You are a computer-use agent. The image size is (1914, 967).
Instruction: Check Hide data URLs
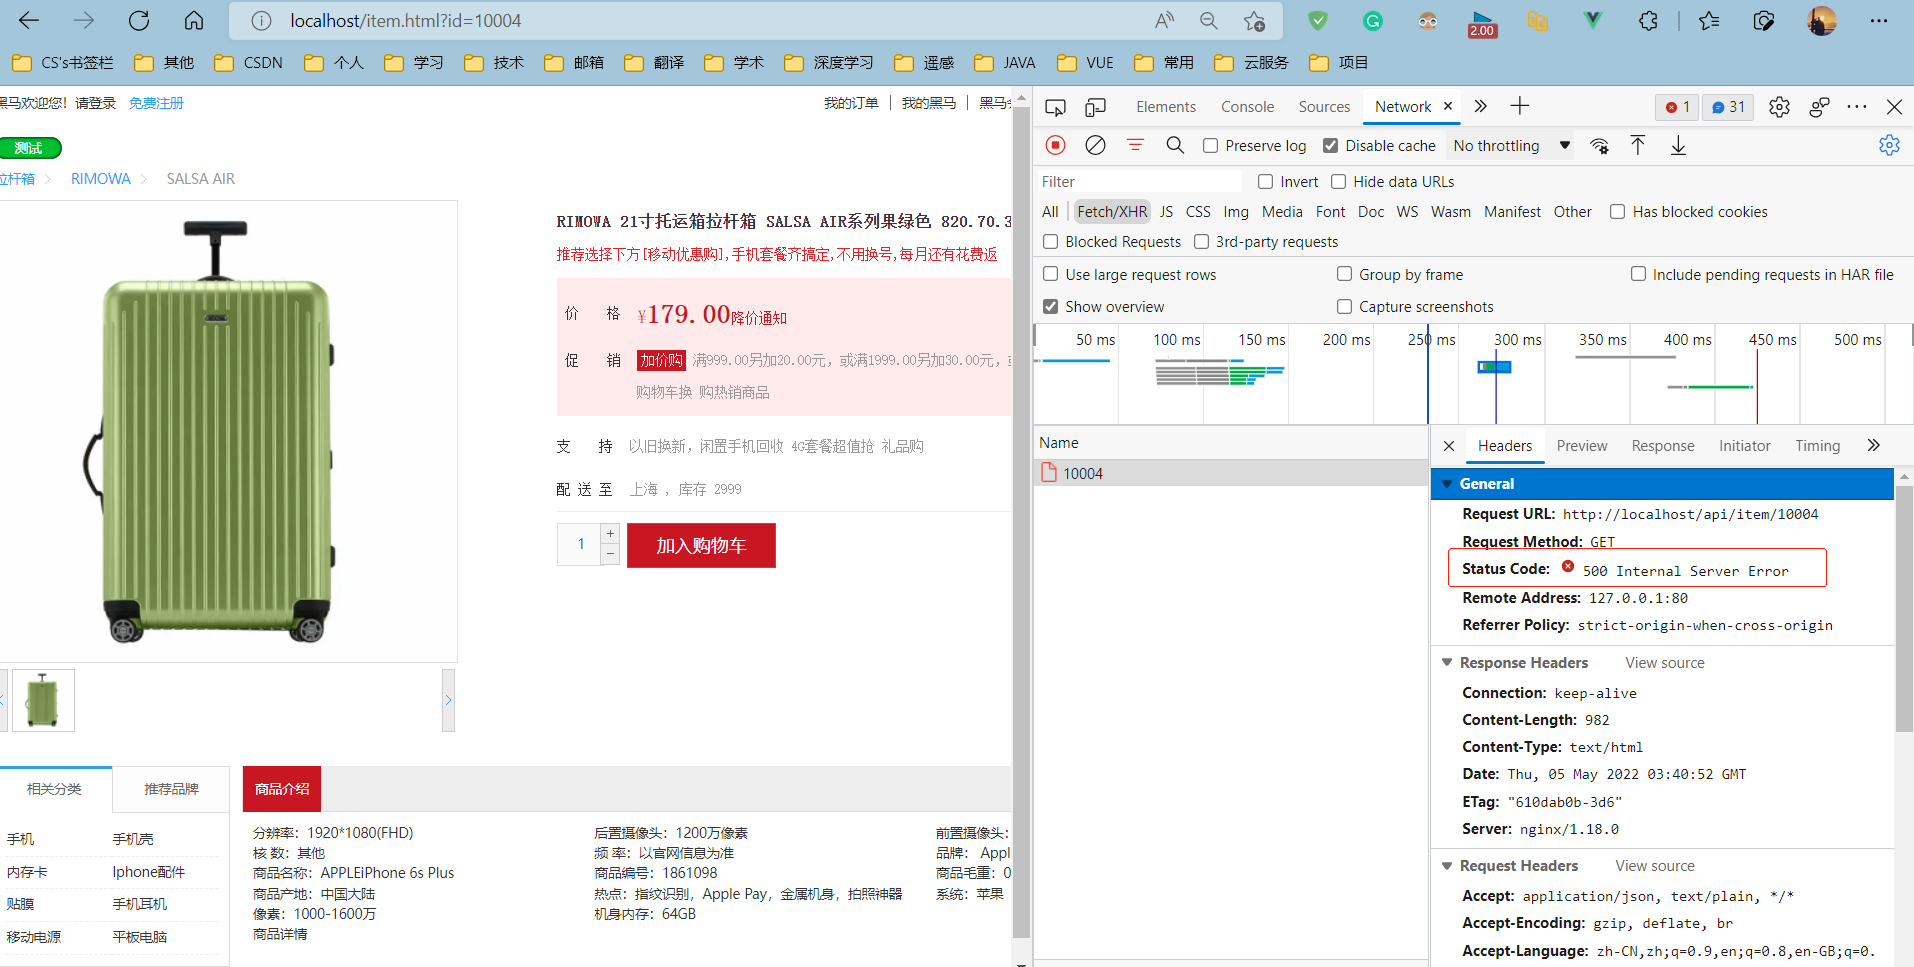pyautogui.click(x=1338, y=182)
